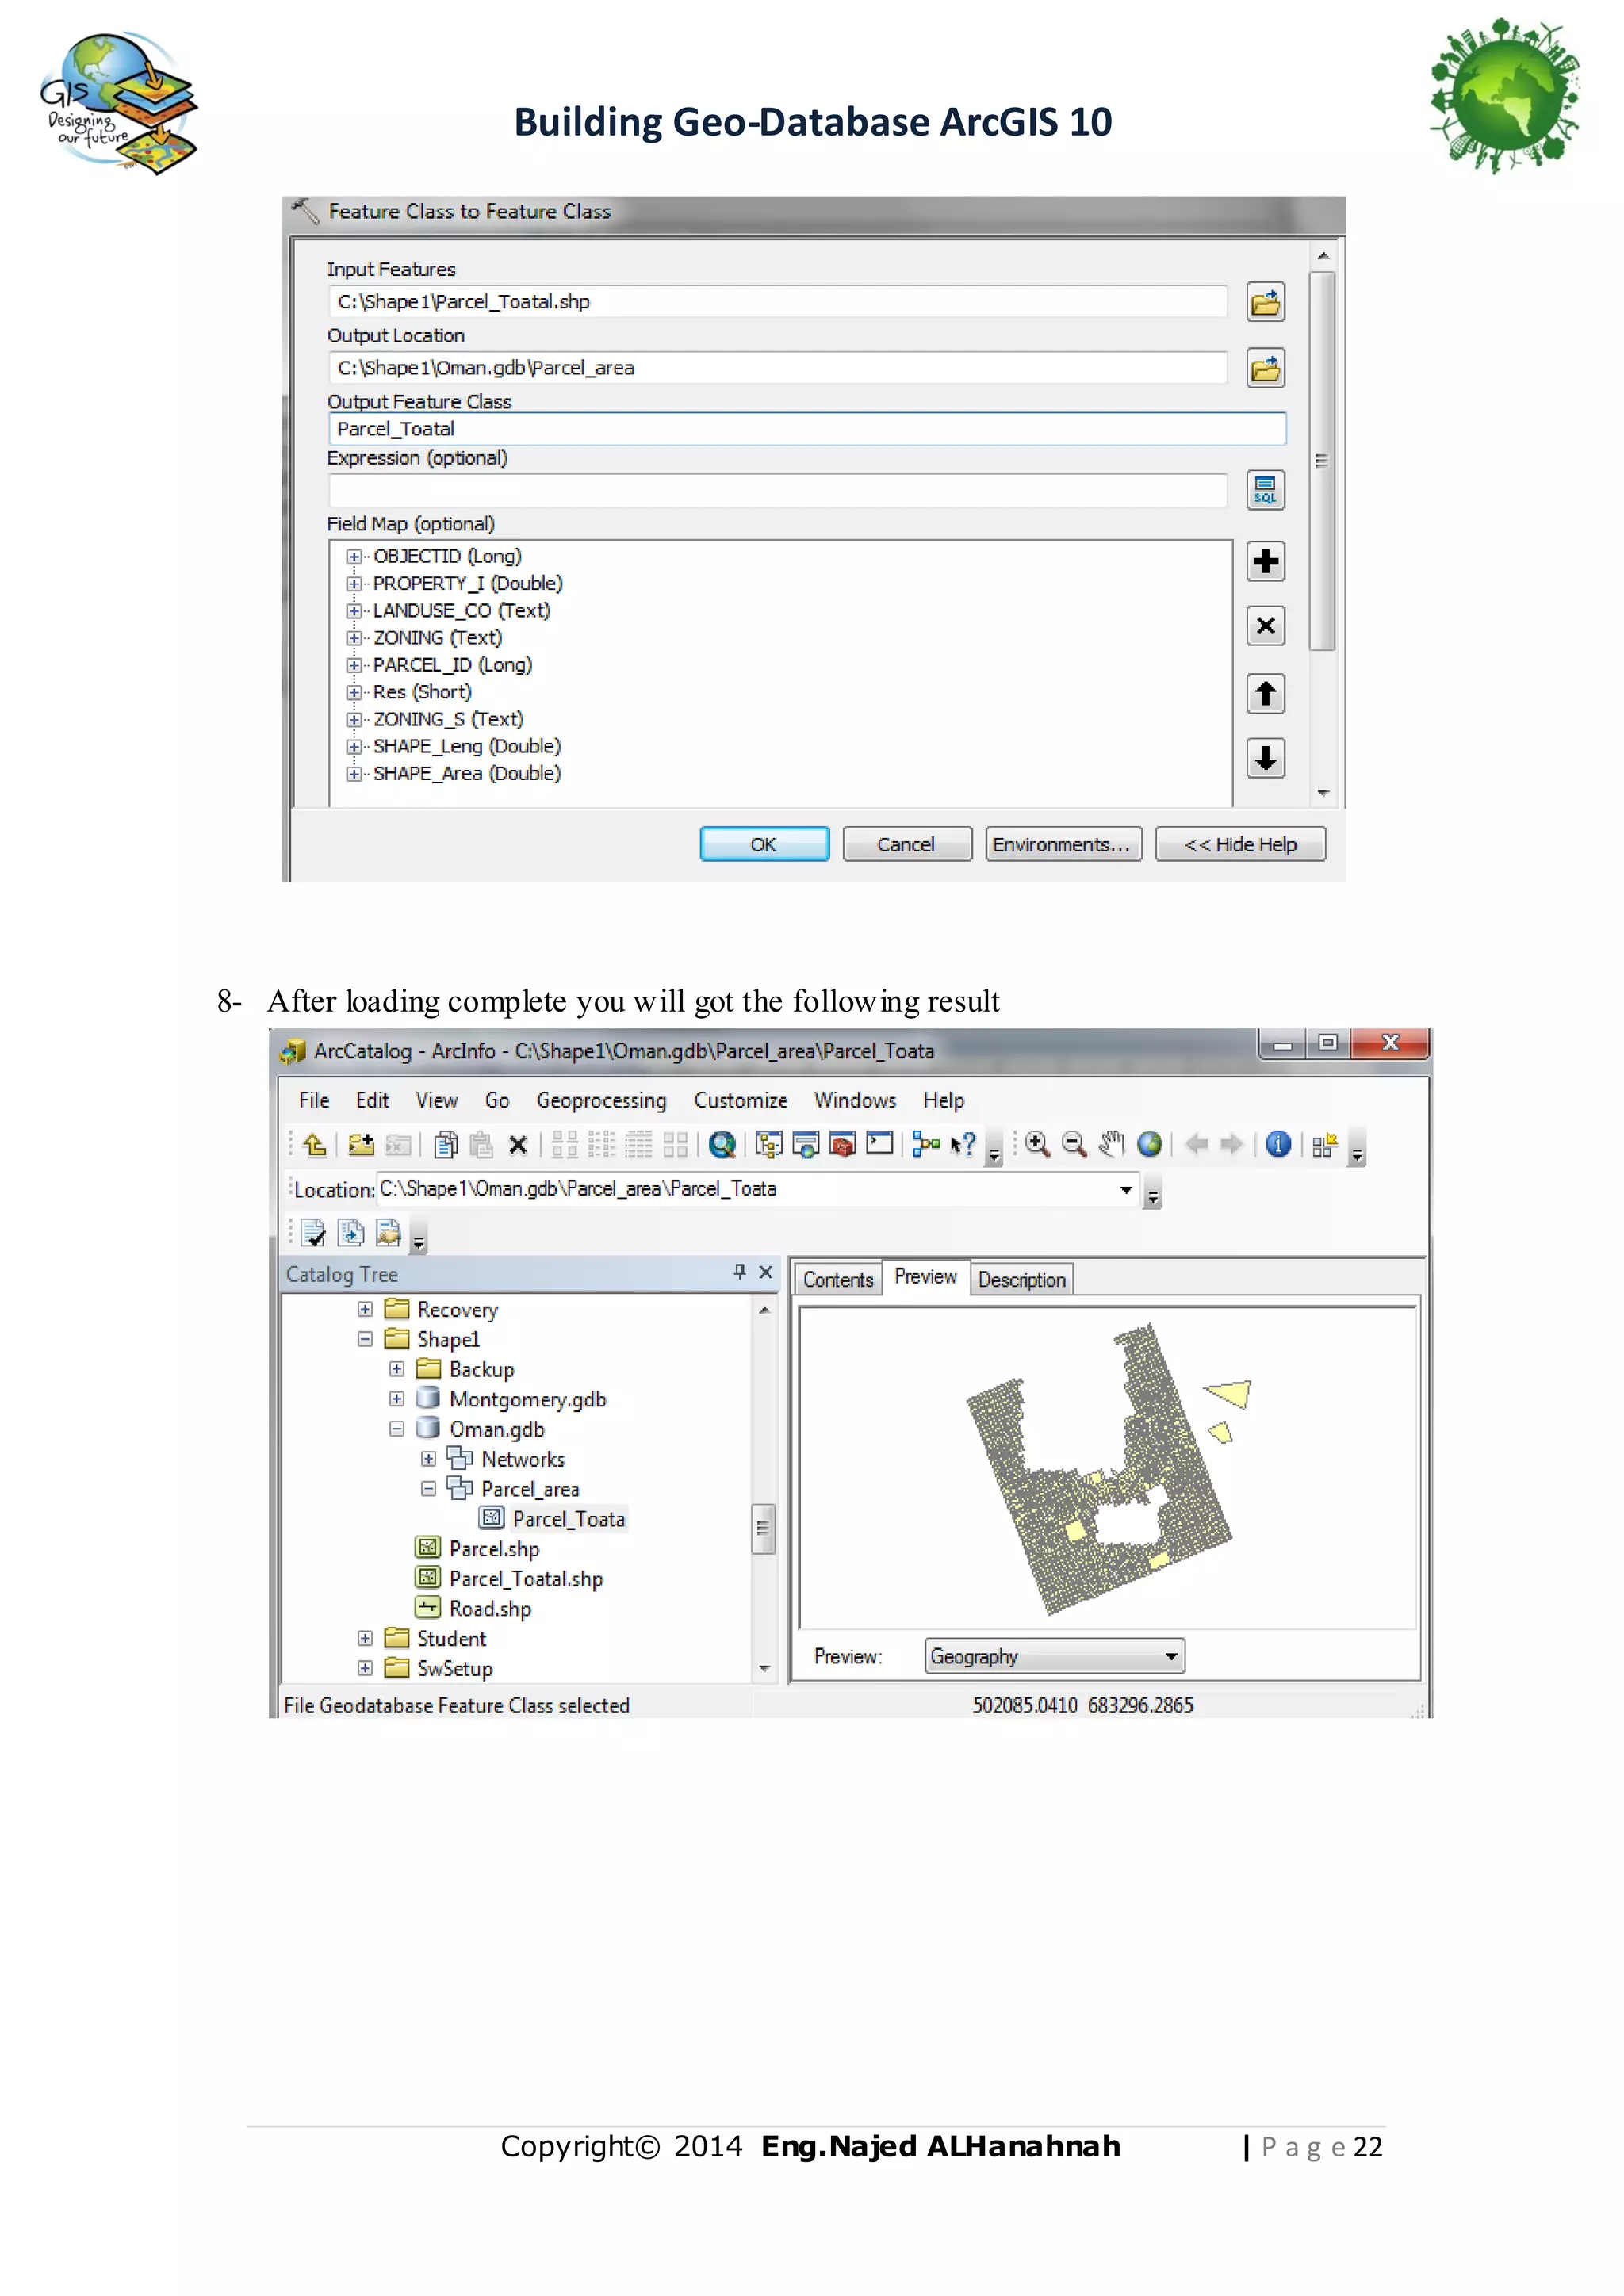This screenshot has height=2296, width=1624.
Task: Expand the PARCEL_ID (Long) field
Action: [x=354, y=665]
